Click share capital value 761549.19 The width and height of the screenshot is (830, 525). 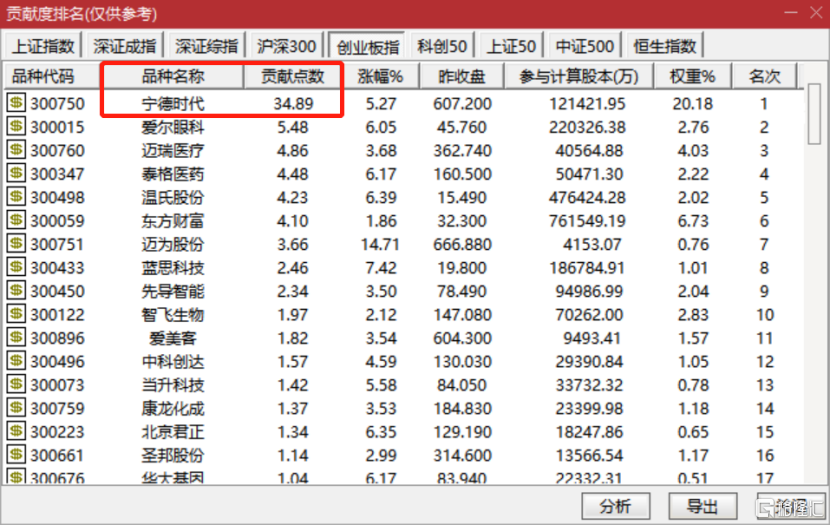587,221
